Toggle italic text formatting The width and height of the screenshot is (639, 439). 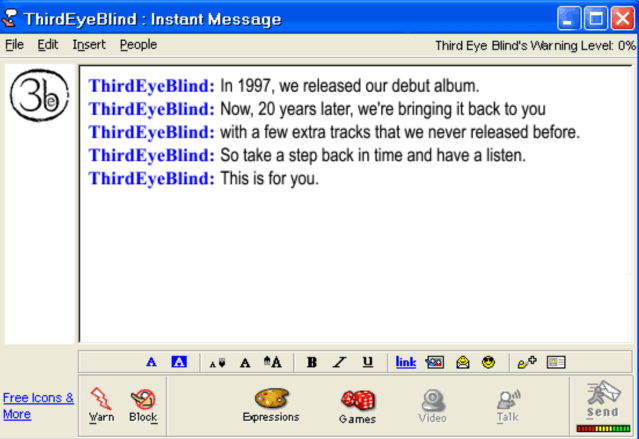(x=339, y=362)
